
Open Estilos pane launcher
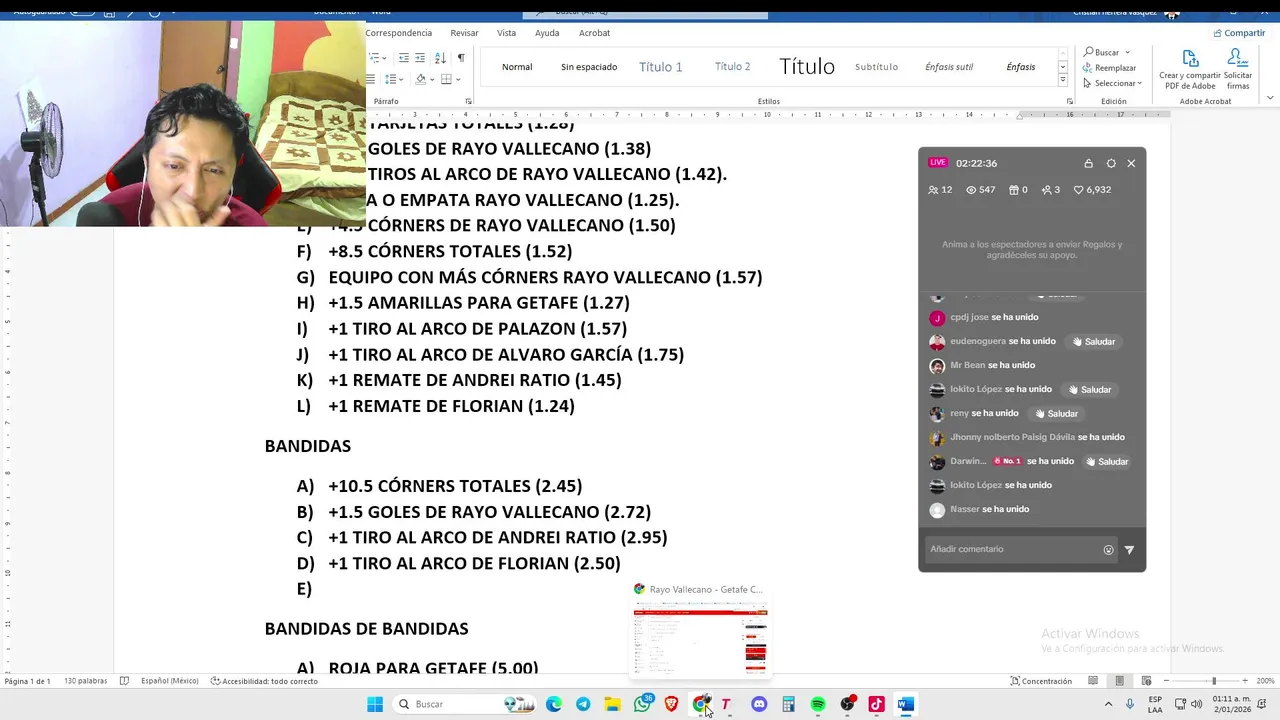point(1069,101)
